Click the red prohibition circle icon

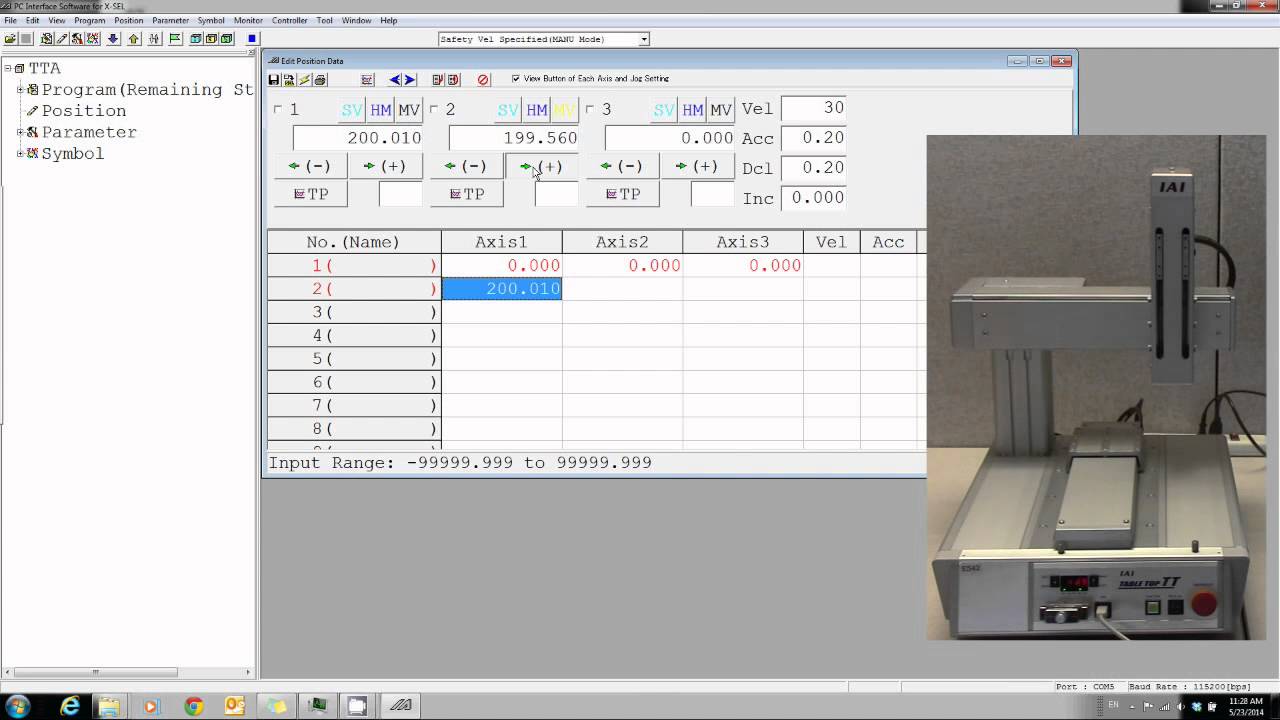[483, 79]
